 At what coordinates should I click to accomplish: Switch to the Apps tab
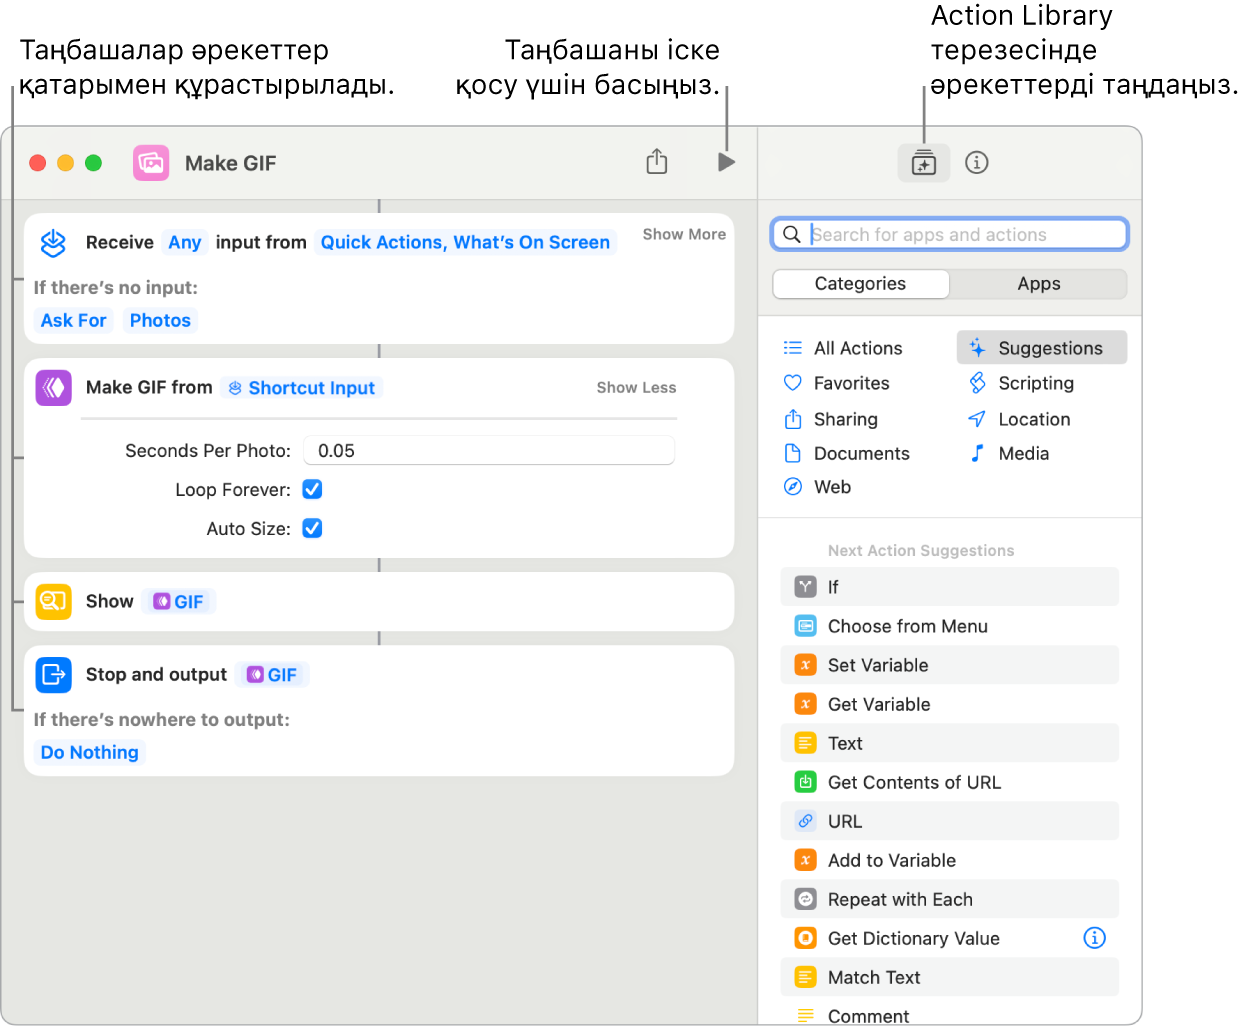1039,284
